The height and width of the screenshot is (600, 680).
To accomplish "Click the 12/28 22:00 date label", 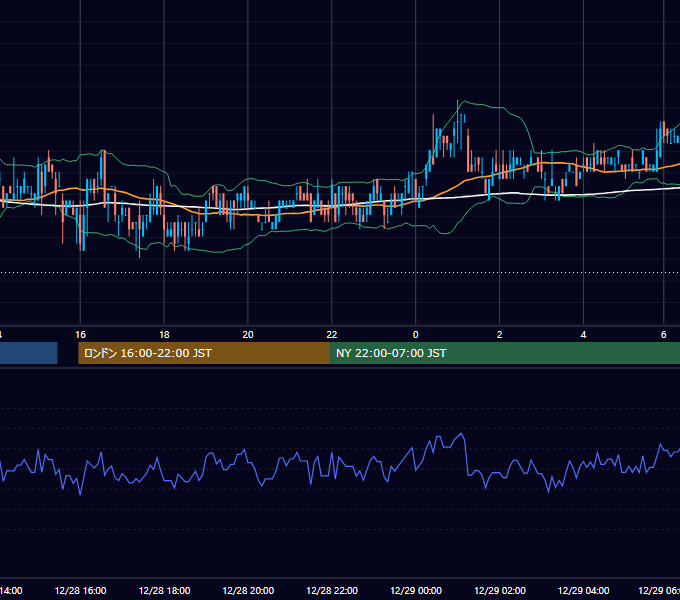I will pyautogui.click(x=332, y=590).
